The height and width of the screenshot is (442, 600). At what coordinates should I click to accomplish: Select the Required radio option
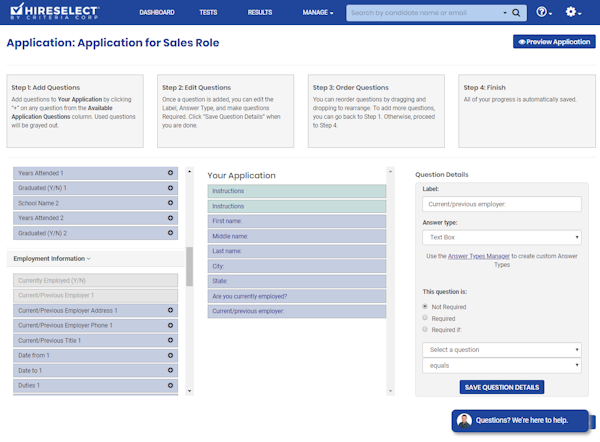[x=425, y=318]
